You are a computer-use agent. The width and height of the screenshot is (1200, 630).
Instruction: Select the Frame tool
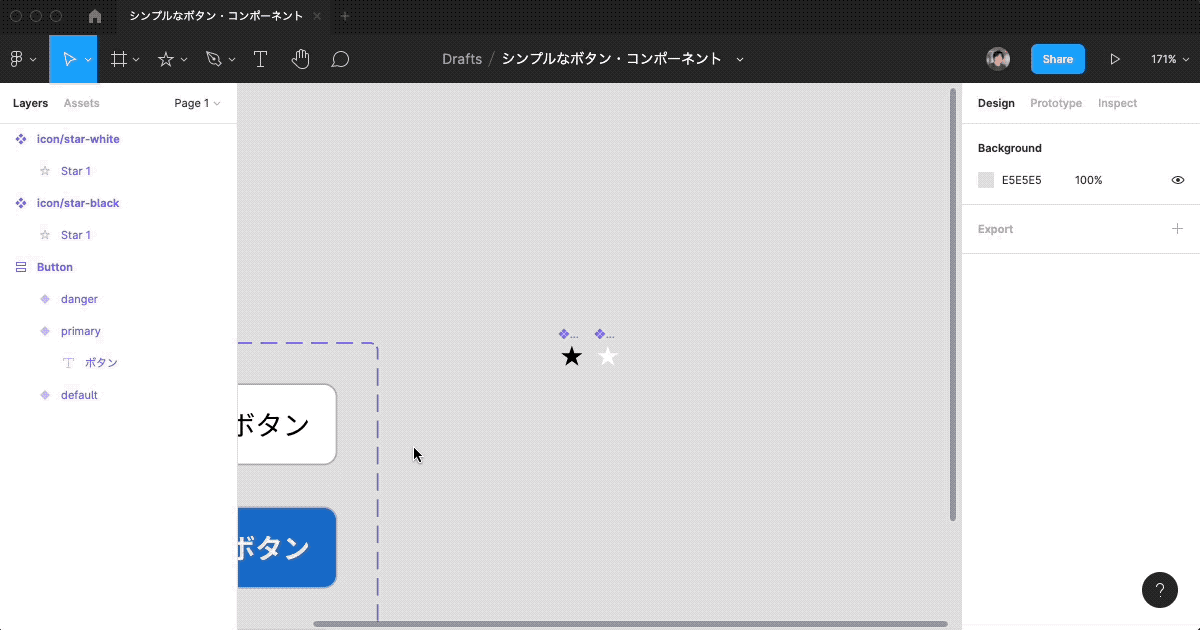[x=118, y=59]
